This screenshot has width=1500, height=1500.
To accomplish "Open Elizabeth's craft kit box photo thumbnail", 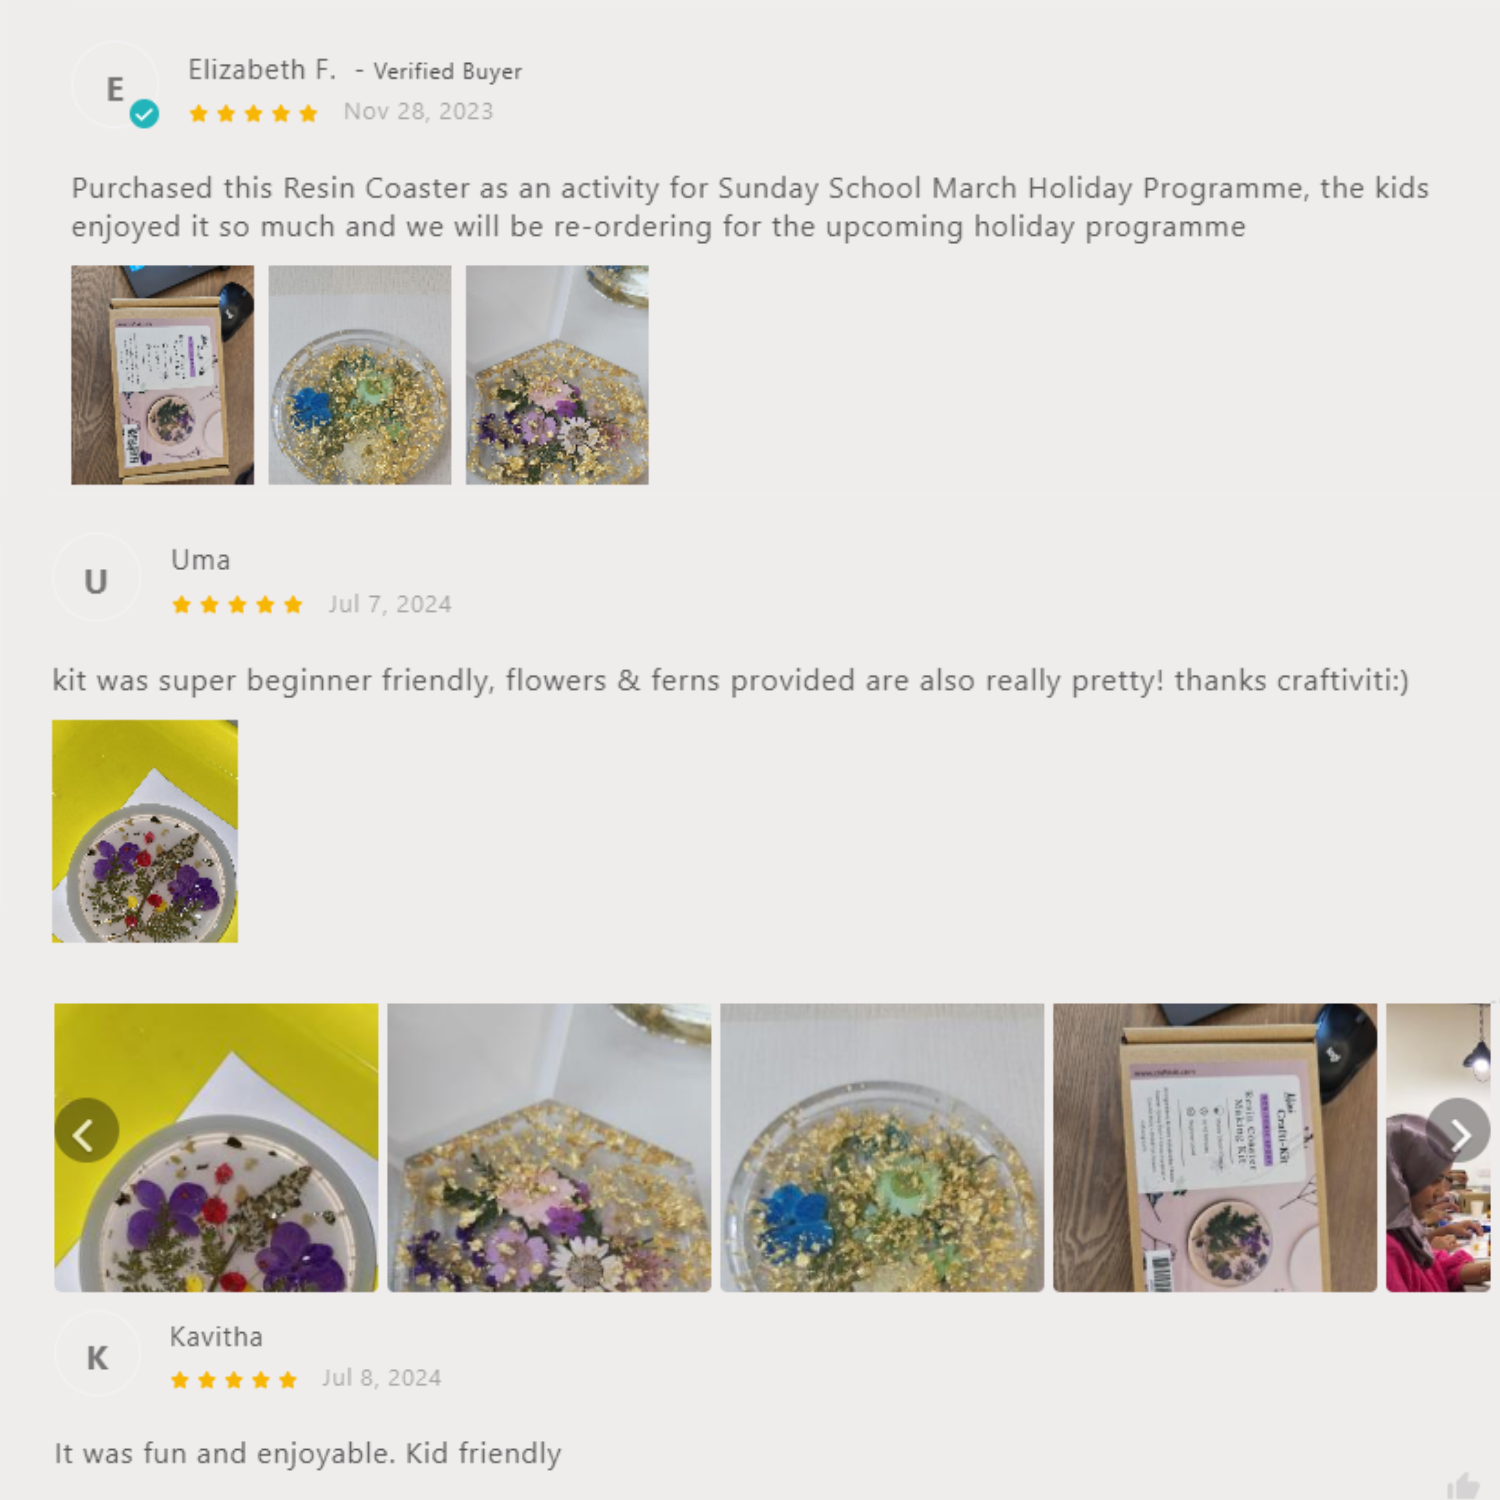I will [x=162, y=375].
